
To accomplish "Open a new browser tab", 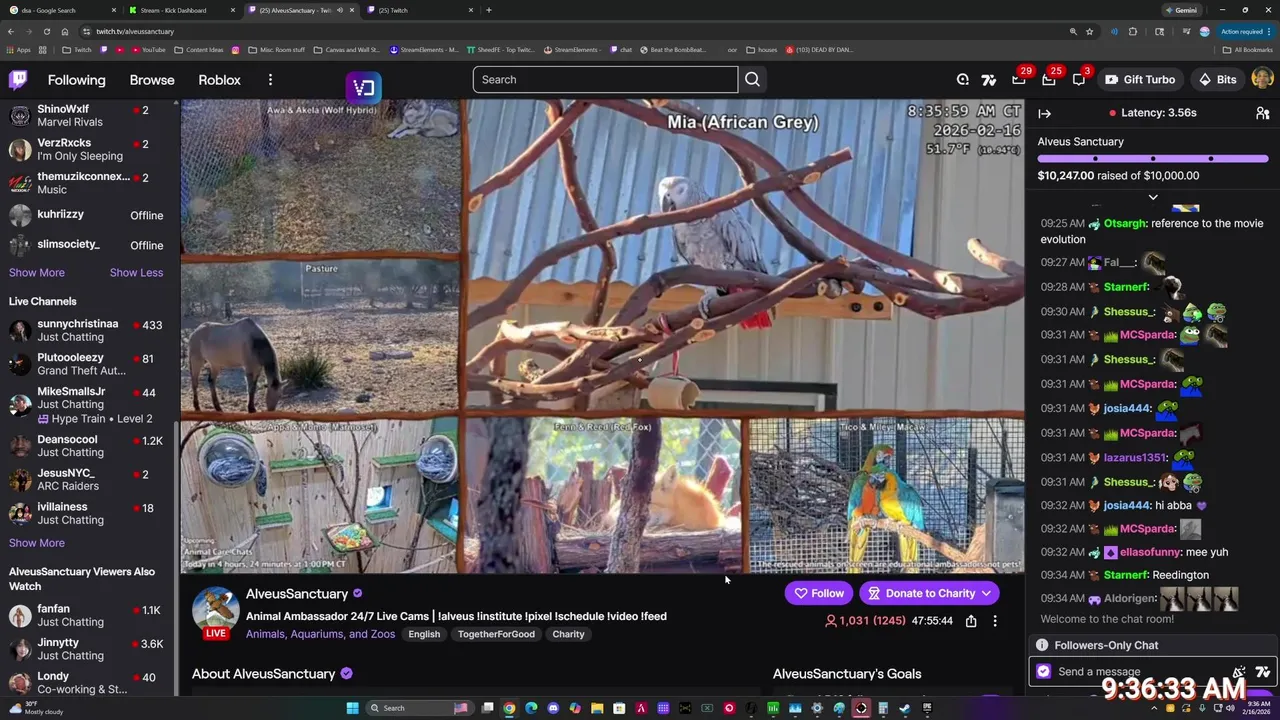I will coord(488,10).
